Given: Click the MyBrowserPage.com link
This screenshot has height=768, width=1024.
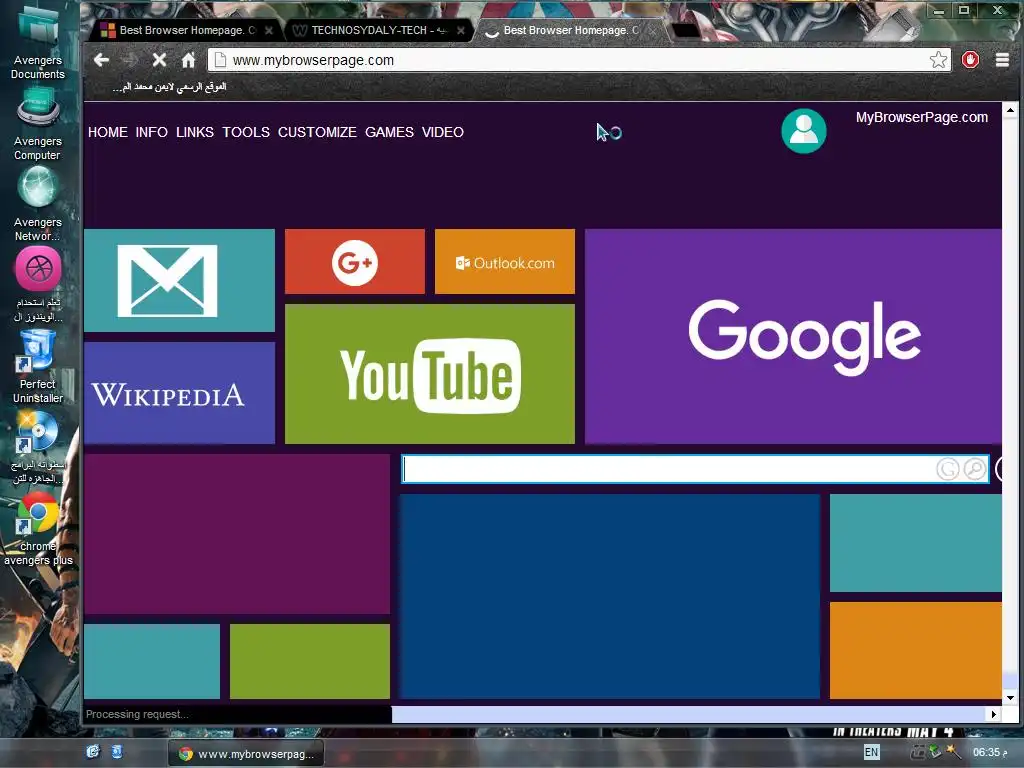Looking at the screenshot, I should pyautogui.click(x=921, y=117).
